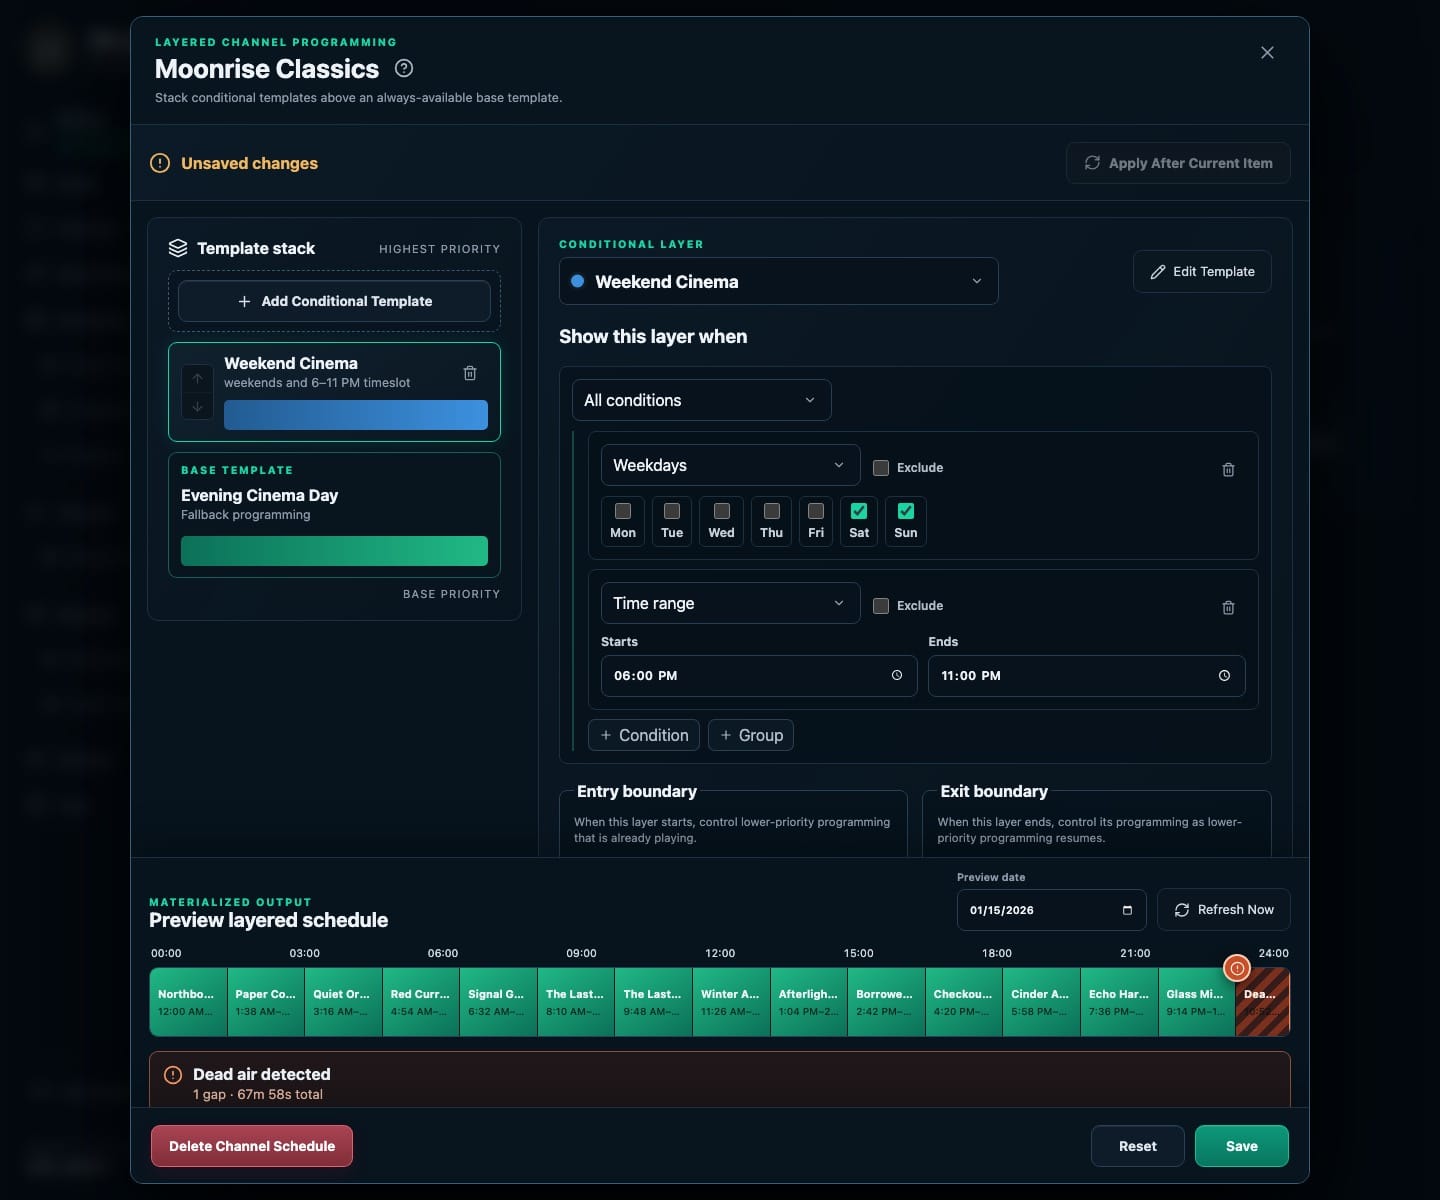Open the All conditions dropdown
Viewport: 1440px width, 1200px height.
701,400
